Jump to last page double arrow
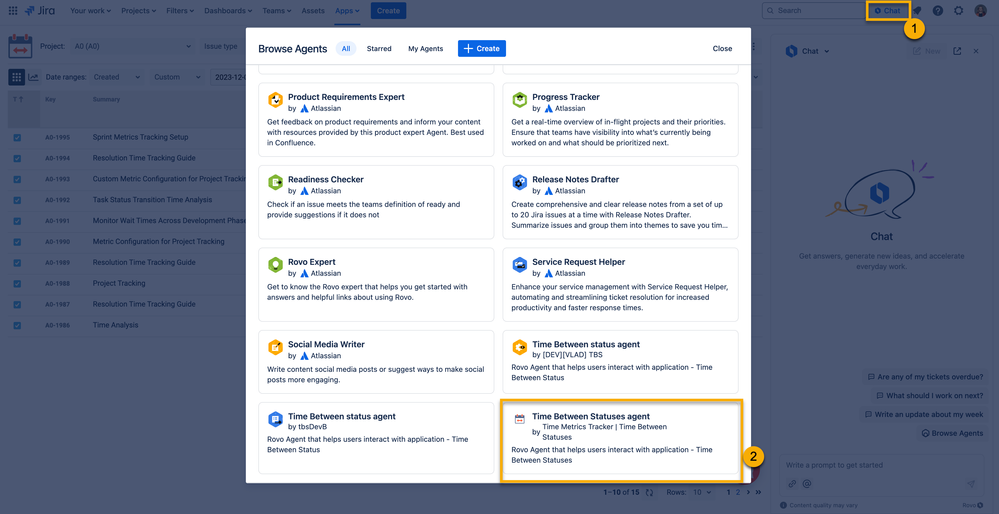The height and width of the screenshot is (514, 999). [758, 492]
